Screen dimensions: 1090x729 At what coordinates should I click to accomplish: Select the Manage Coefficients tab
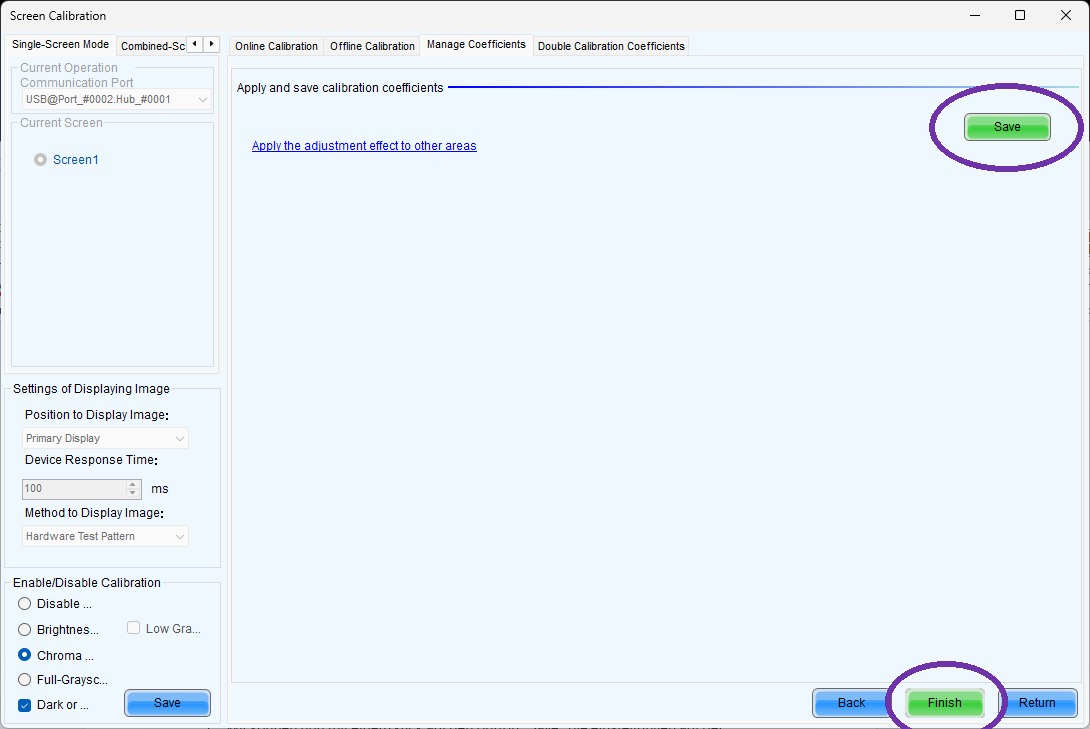(476, 44)
